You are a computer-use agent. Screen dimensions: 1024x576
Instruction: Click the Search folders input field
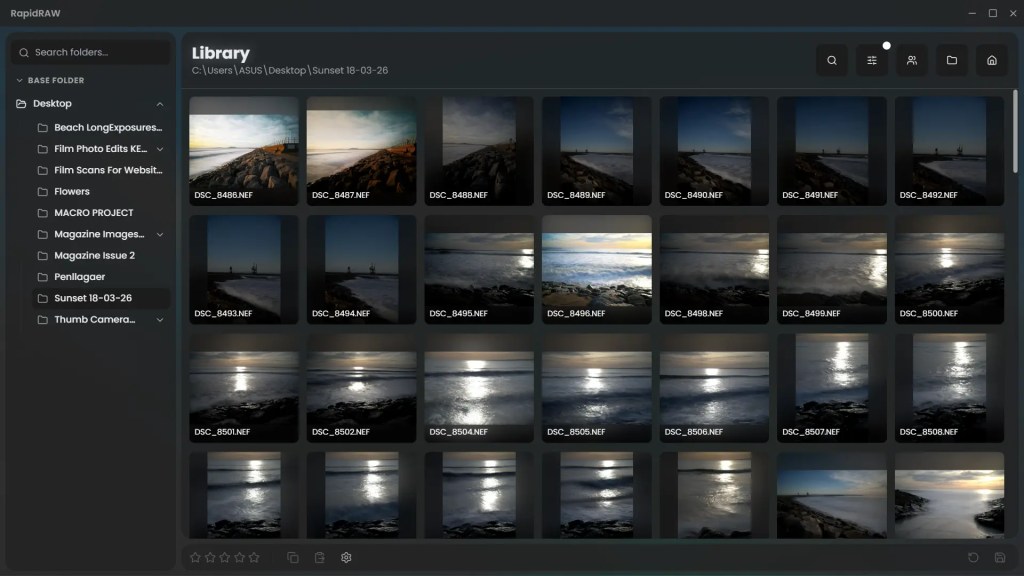tap(95, 52)
